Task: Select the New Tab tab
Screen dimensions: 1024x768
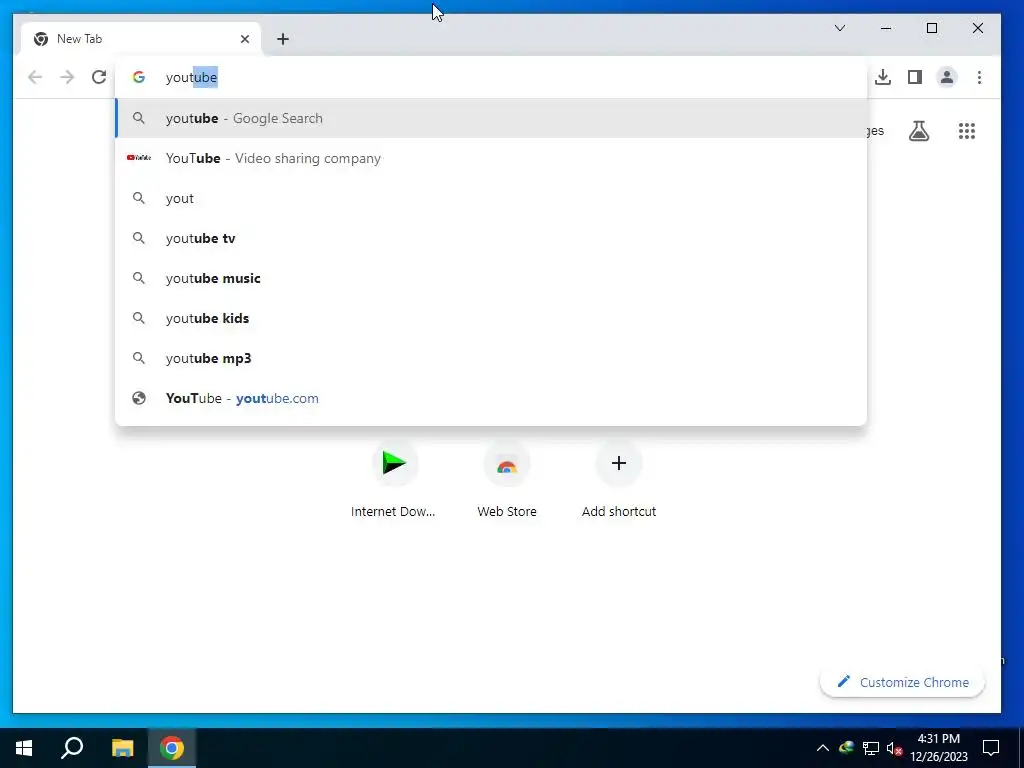Action: (x=140, y=39)
